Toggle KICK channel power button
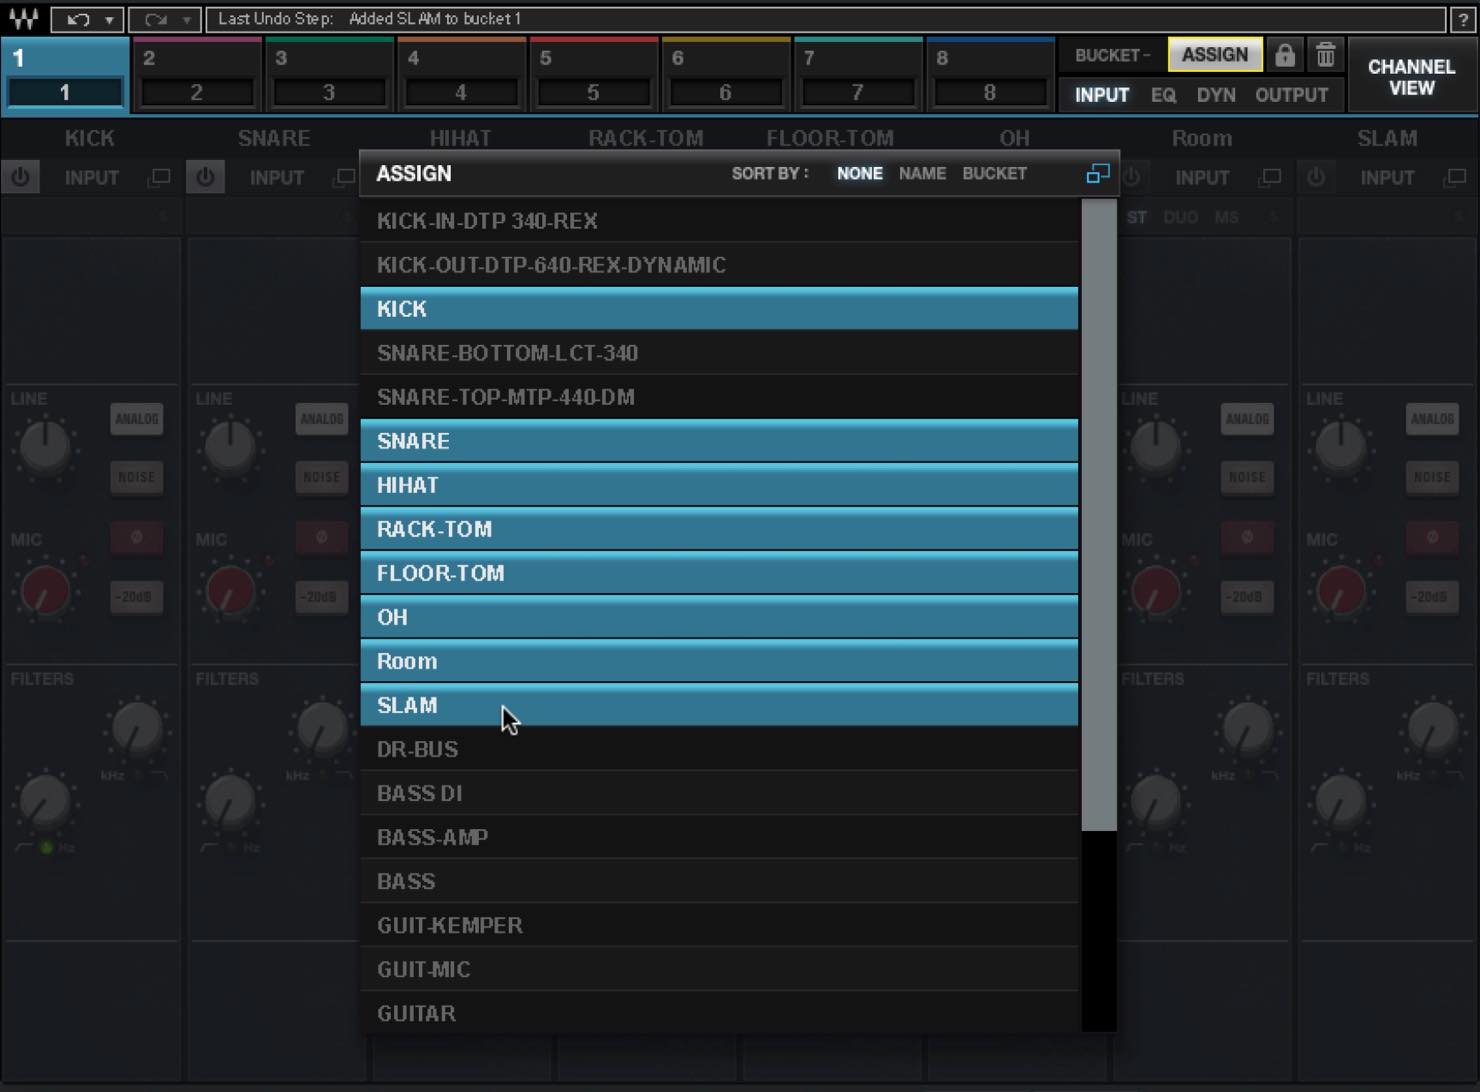1480x1092 pixels. (x=21, y=177)
